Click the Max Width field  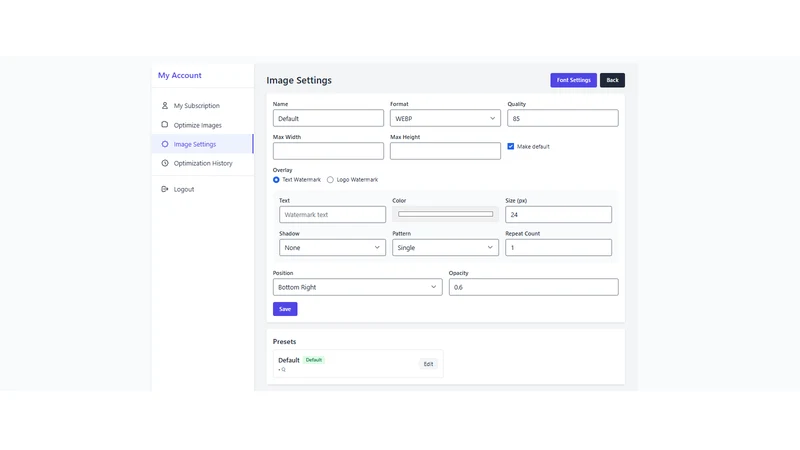pyautogui.click(x=328, y=151)
